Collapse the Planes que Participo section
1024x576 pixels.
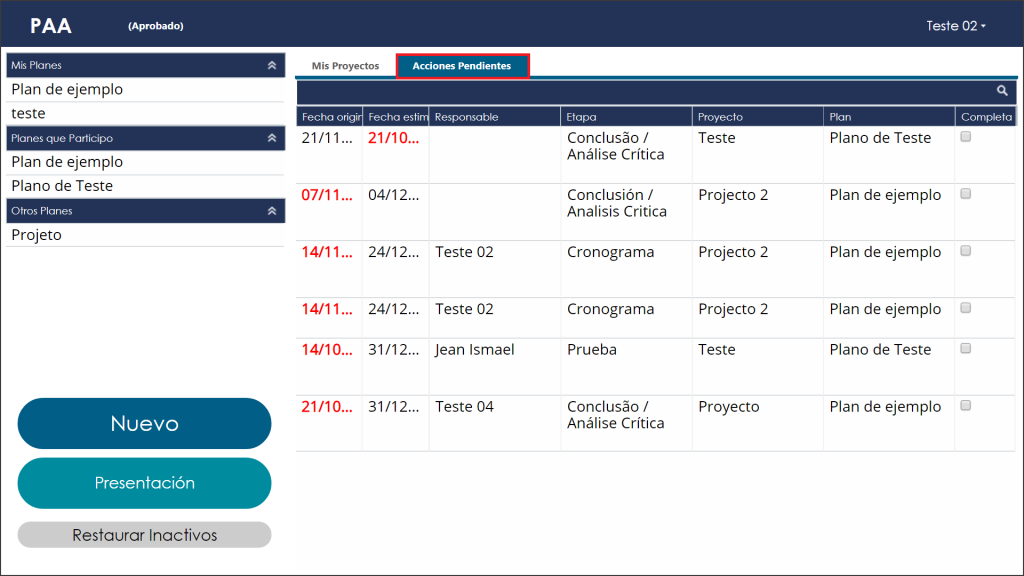(x=272, y=138)
